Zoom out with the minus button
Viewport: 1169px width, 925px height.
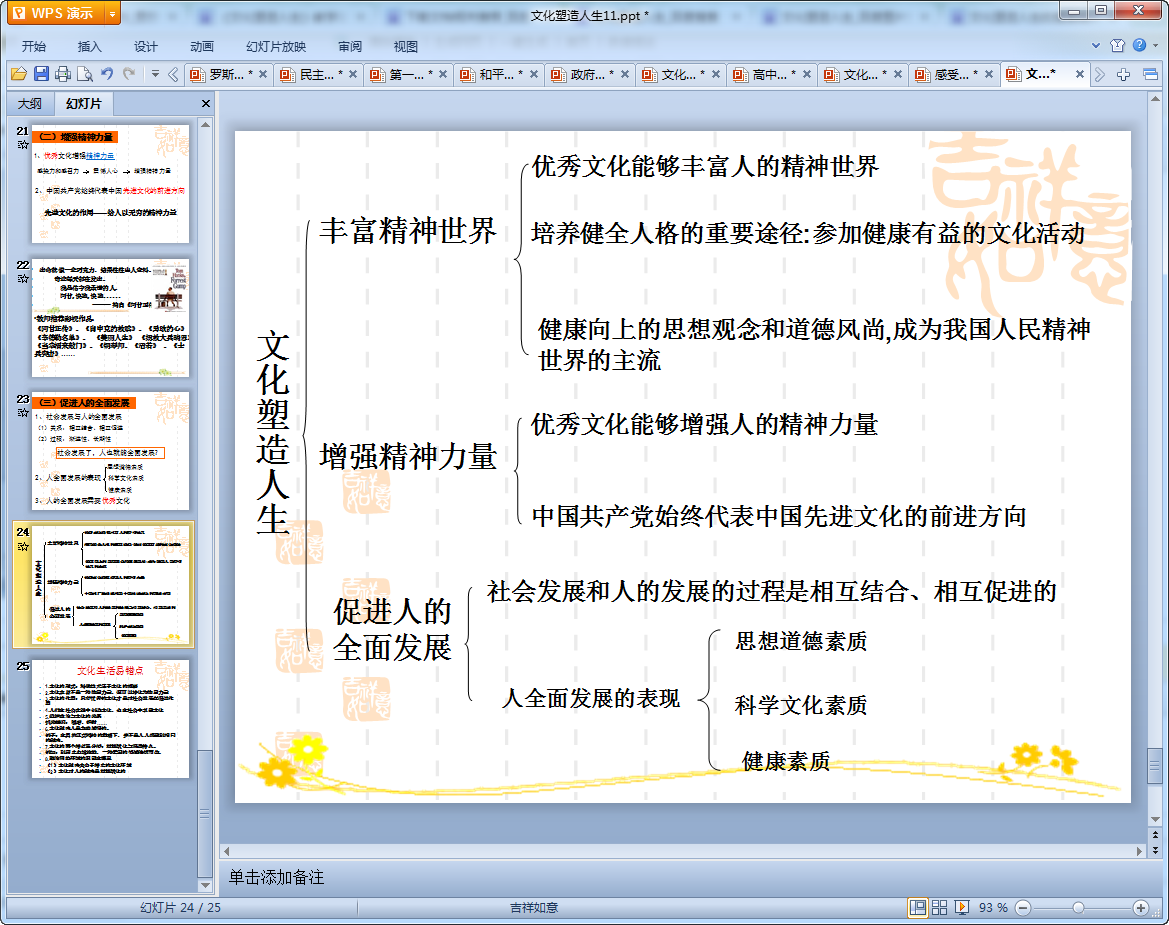[1023, 907]
